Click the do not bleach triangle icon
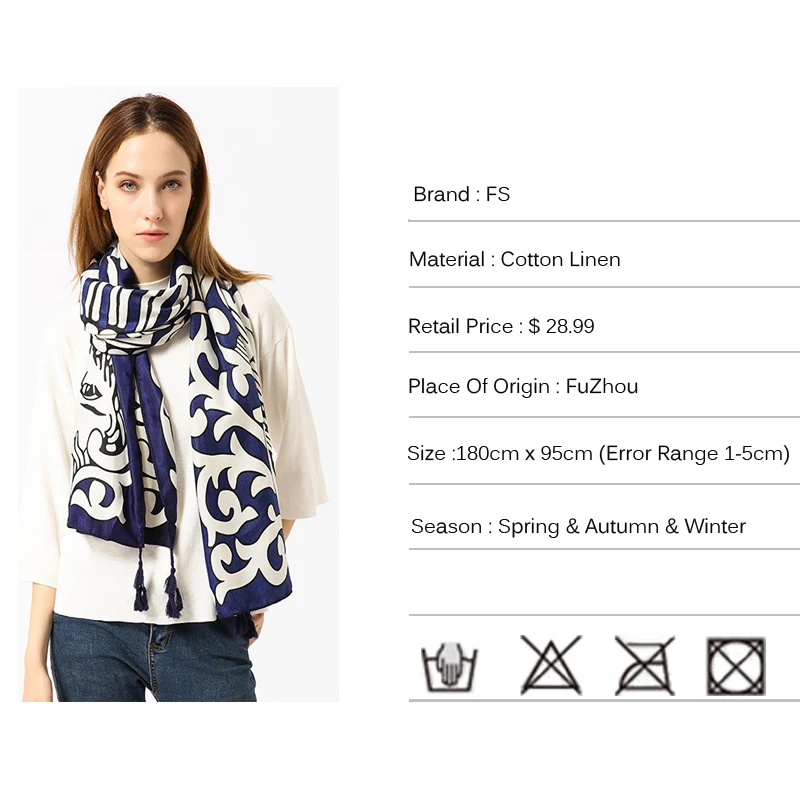800x800 pixels. (551, 665)
